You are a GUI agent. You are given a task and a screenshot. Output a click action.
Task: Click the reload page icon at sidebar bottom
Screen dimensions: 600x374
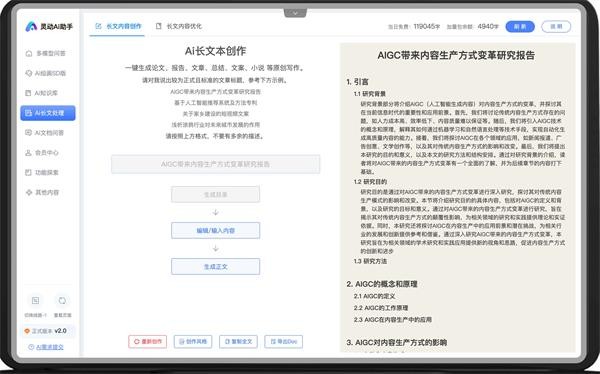(x=62, y=301)
